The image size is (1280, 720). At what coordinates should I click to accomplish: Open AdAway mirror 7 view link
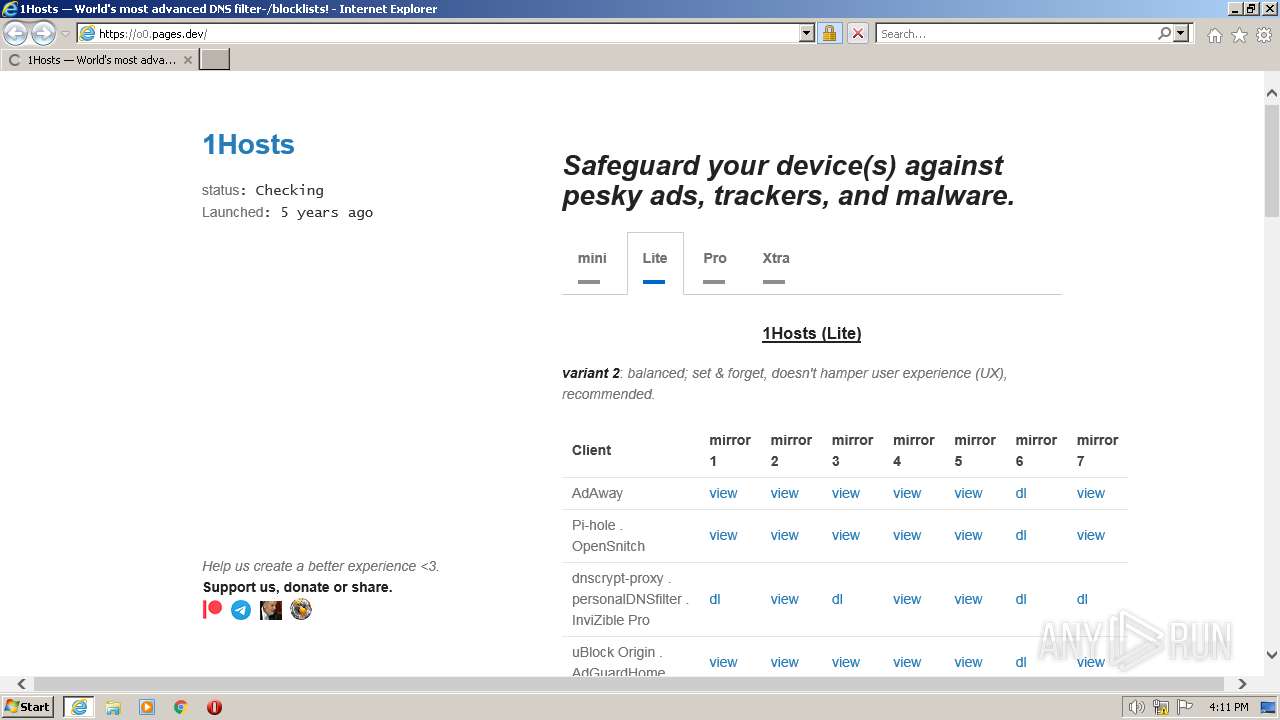click(1090, 493)
